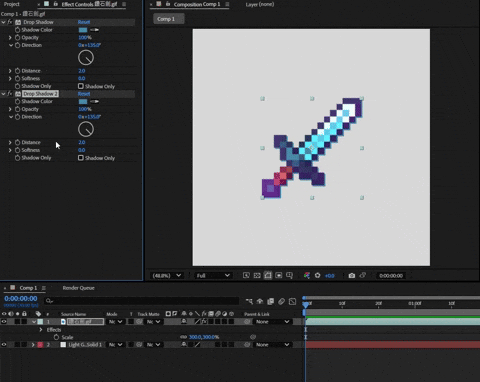Open Effect Controls panel menu
This screenshot has height=382, width=480.
(x=124, y=4)
